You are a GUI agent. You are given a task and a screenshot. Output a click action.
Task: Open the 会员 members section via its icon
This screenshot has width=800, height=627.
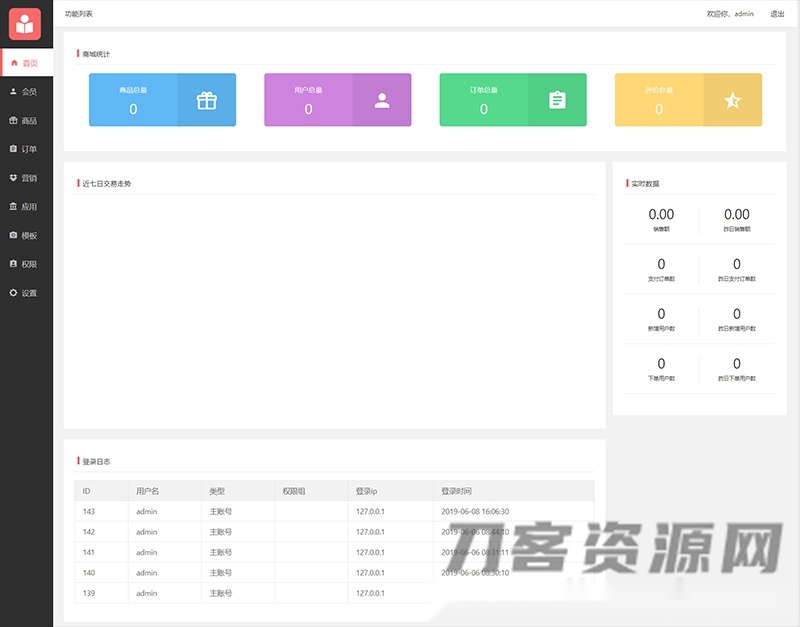14,91
